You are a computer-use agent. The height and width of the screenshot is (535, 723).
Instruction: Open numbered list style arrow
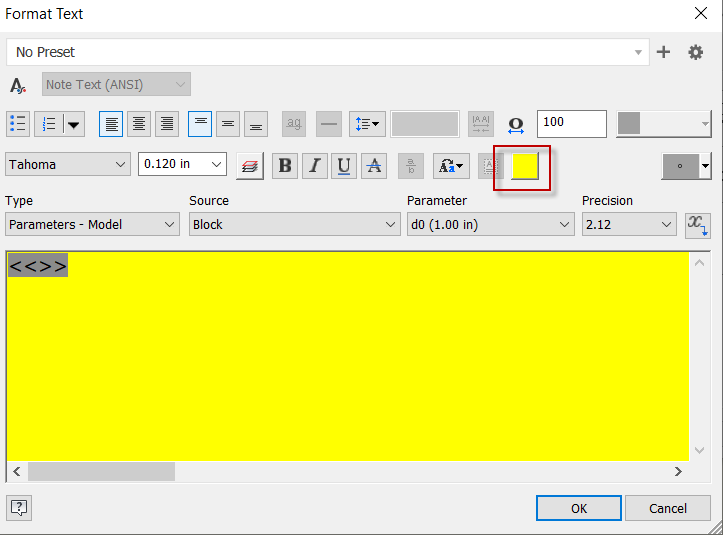74,124
